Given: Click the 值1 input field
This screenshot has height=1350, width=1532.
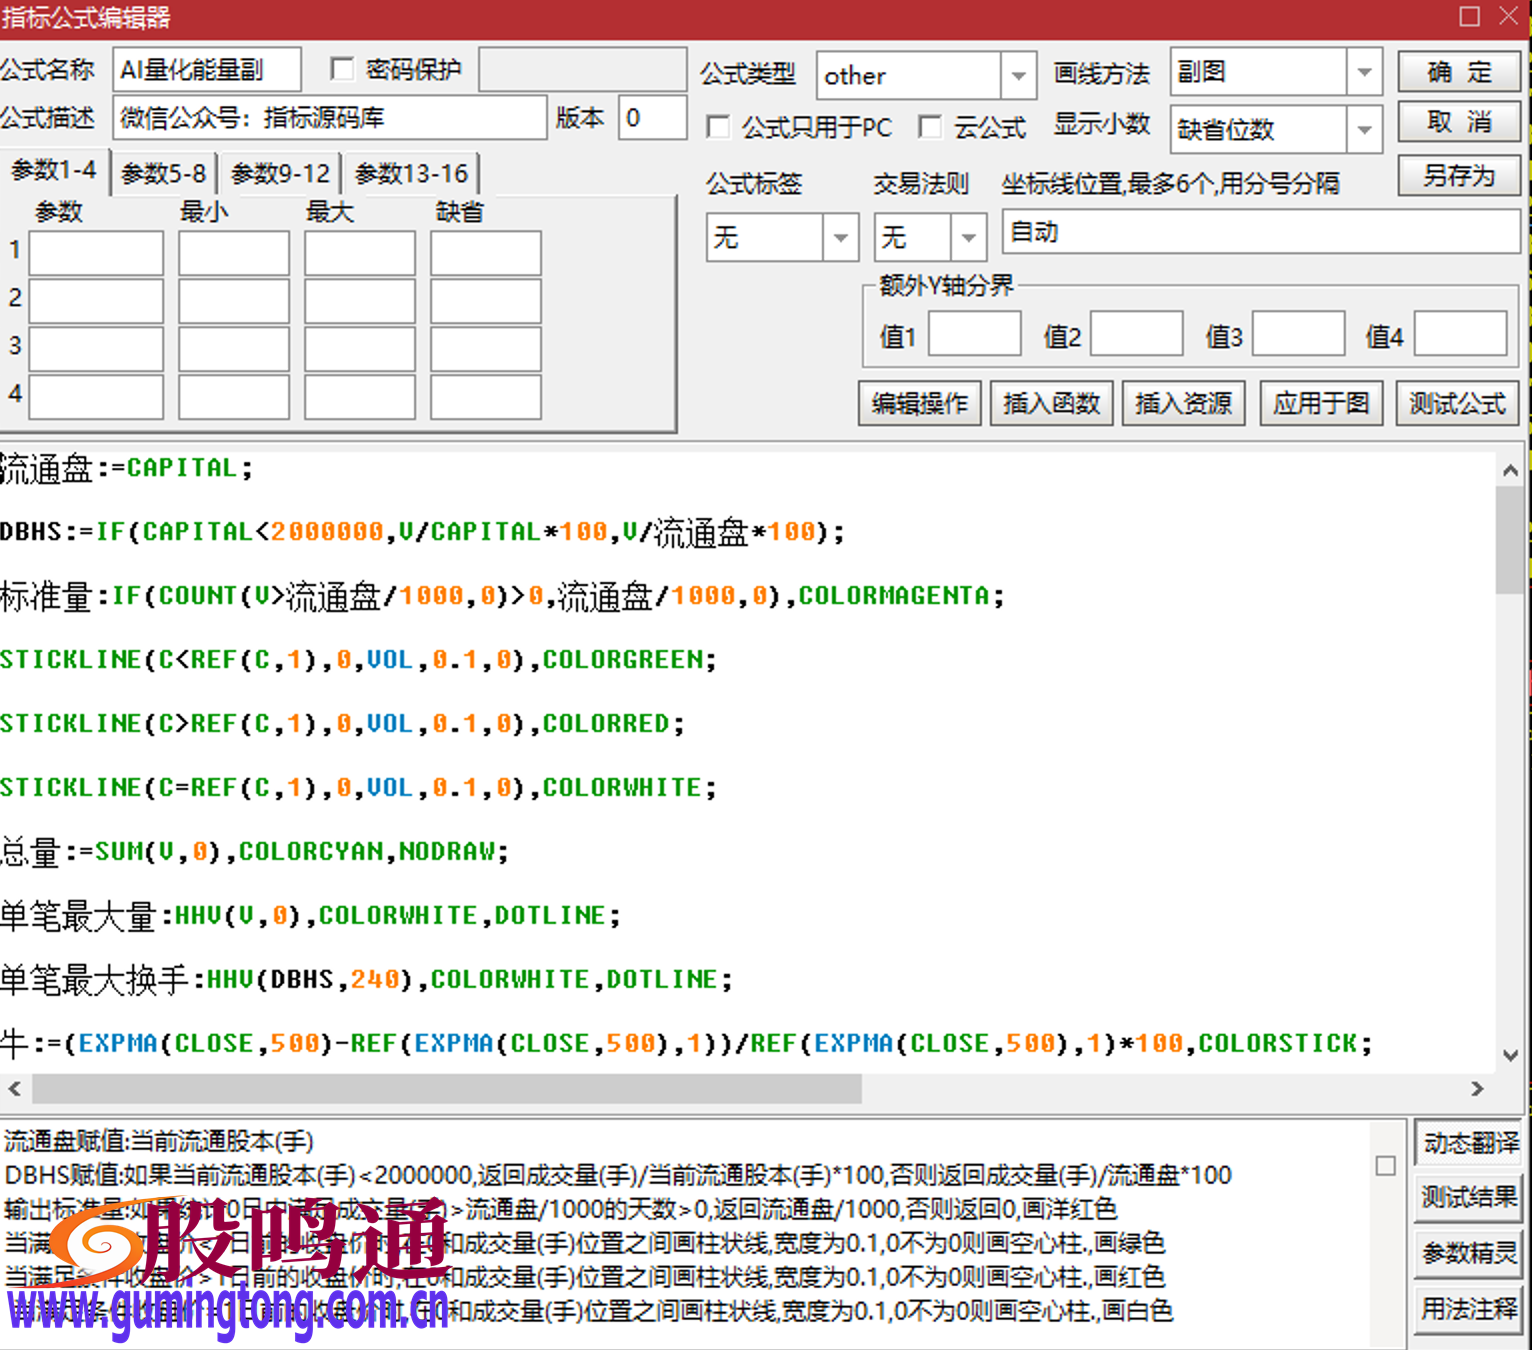Looking at the screenshot, I should point(974,333).
